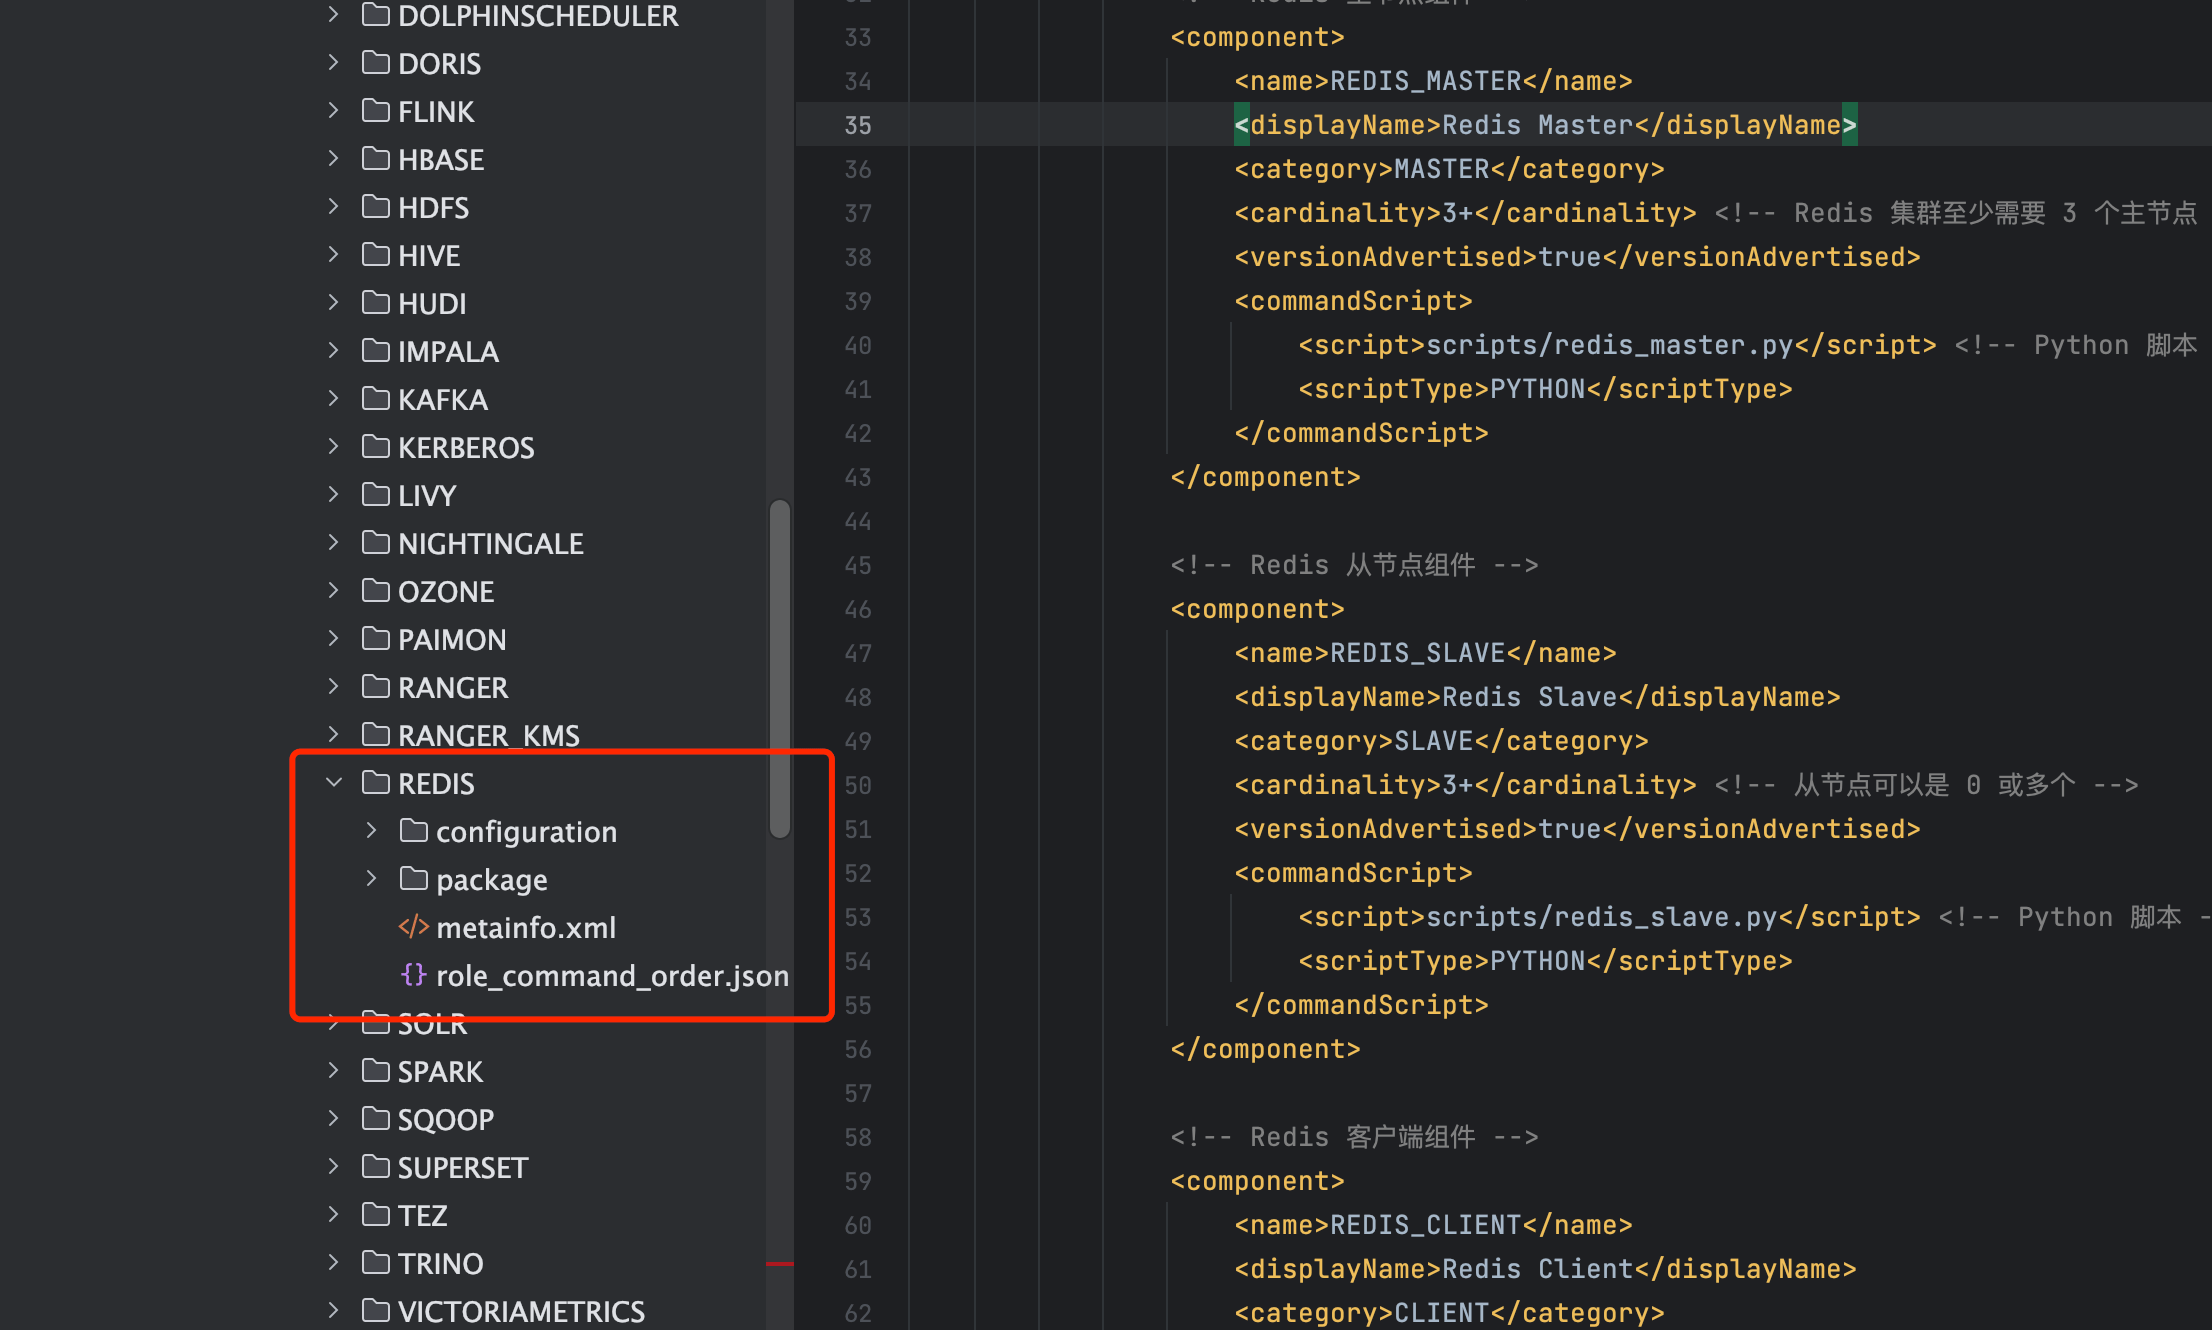The width and height of the screenshot is (2212, 1330).
Task: Click the HUDI folder icon
Action: [376, 302]
